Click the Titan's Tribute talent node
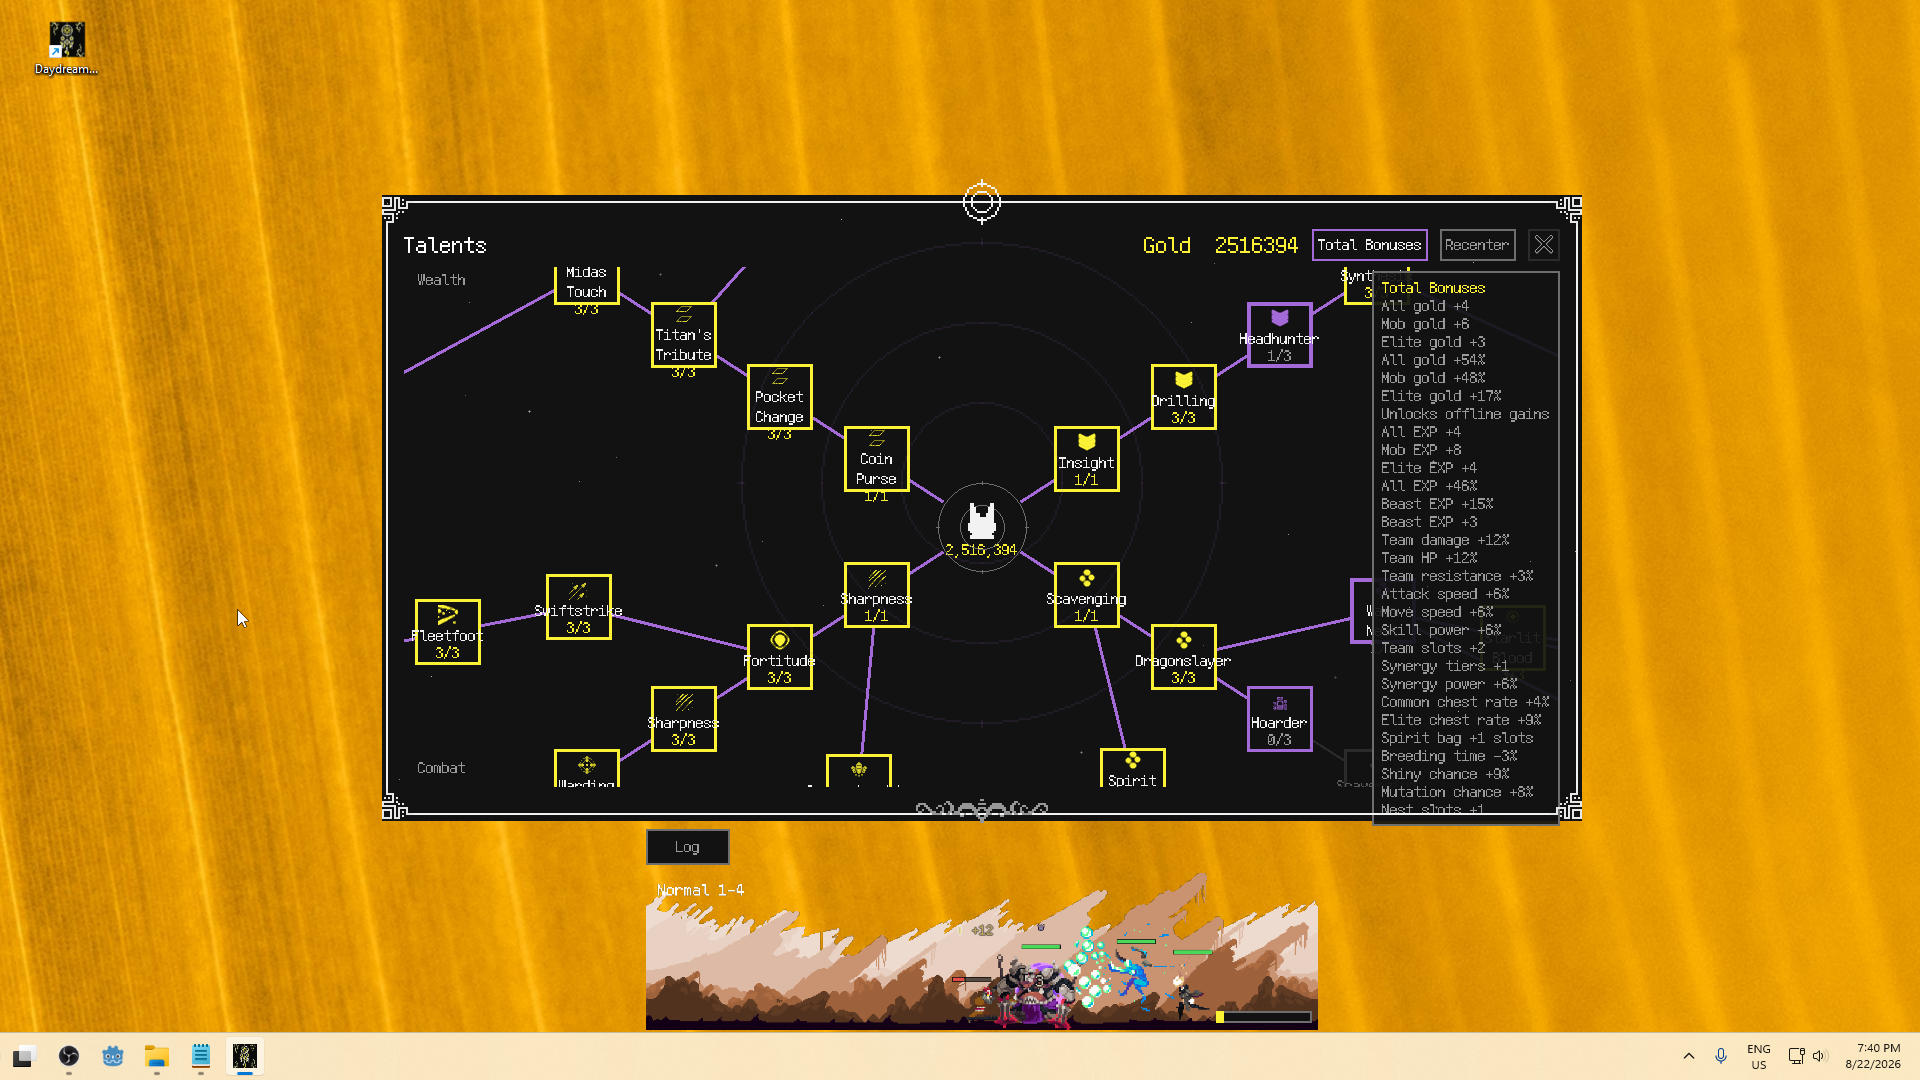 [683, 335]
